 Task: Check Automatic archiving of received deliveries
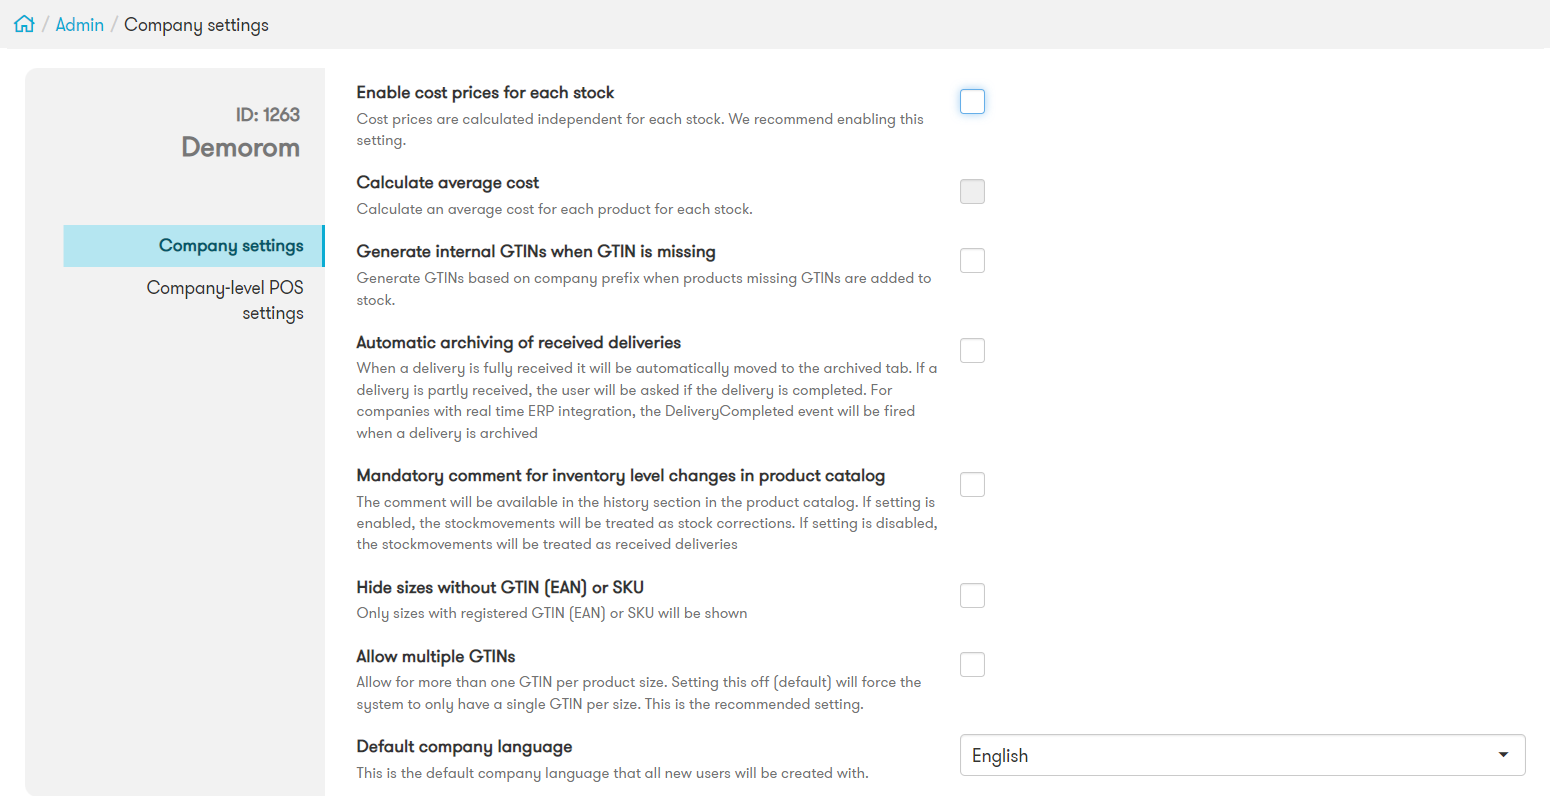tap(972, 350)
